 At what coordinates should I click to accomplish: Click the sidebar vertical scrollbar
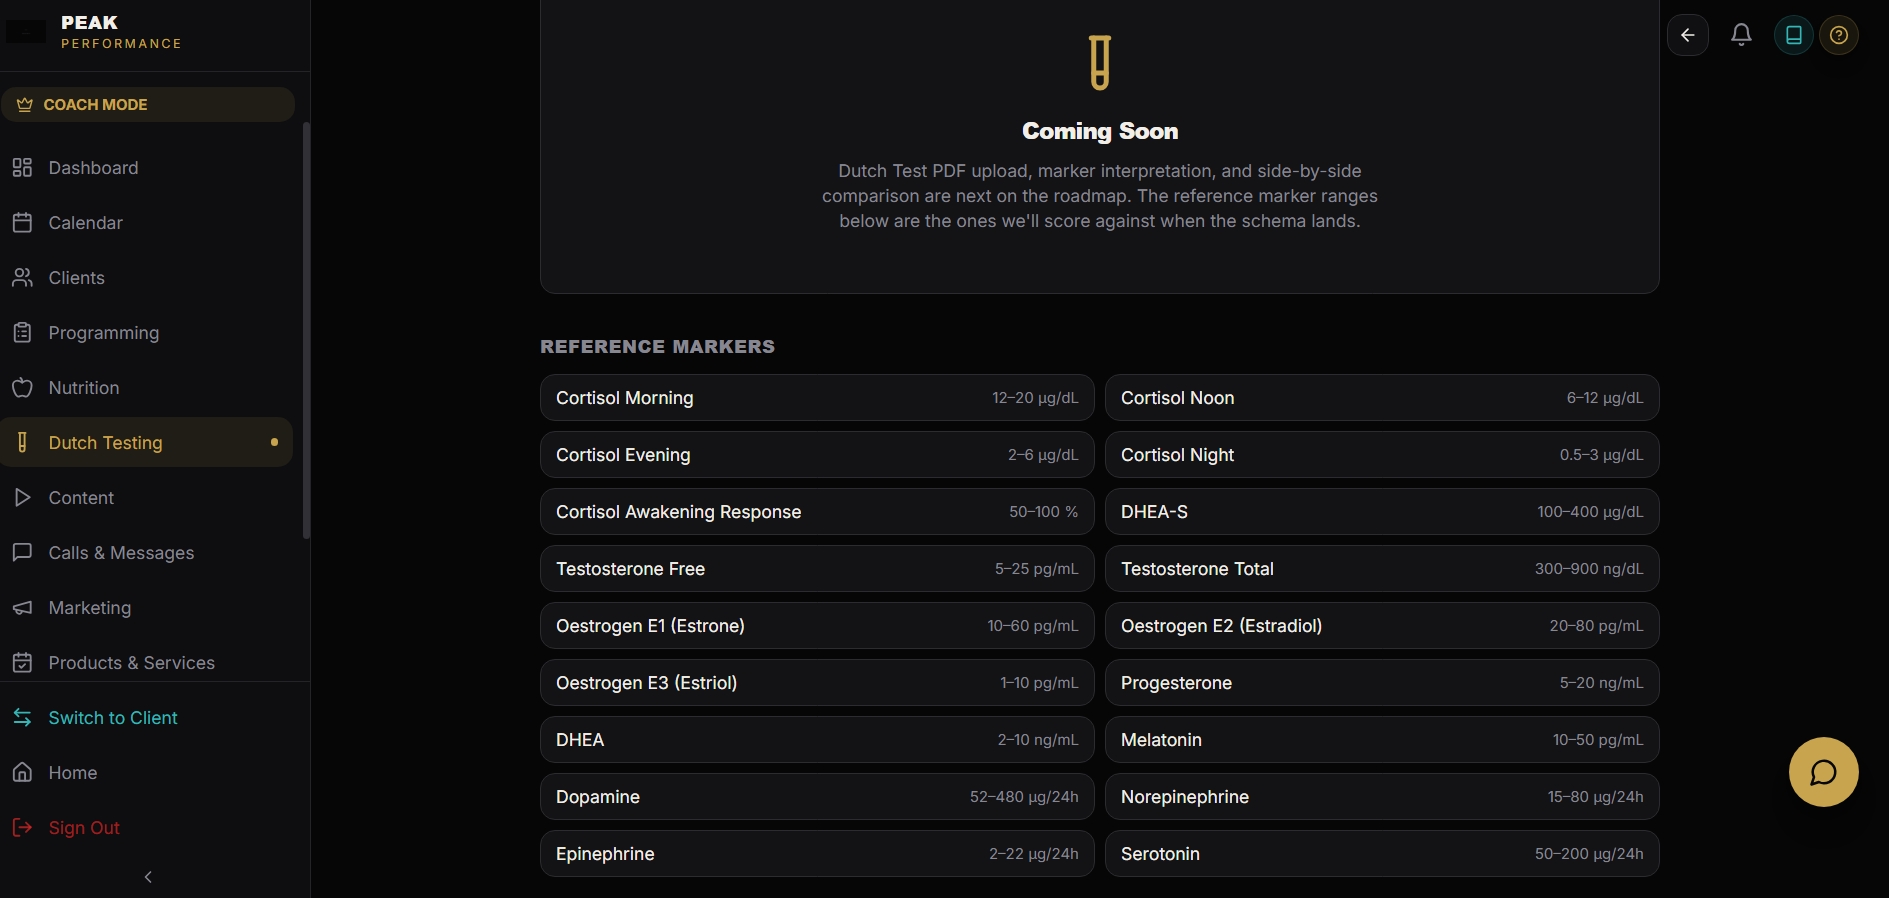(306, 330)
